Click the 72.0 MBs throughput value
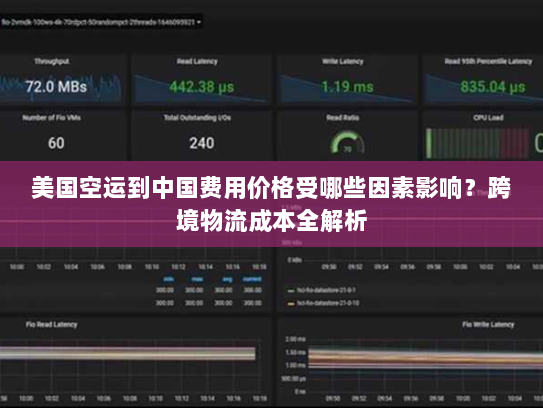543x408 pixels. (56, 87)
